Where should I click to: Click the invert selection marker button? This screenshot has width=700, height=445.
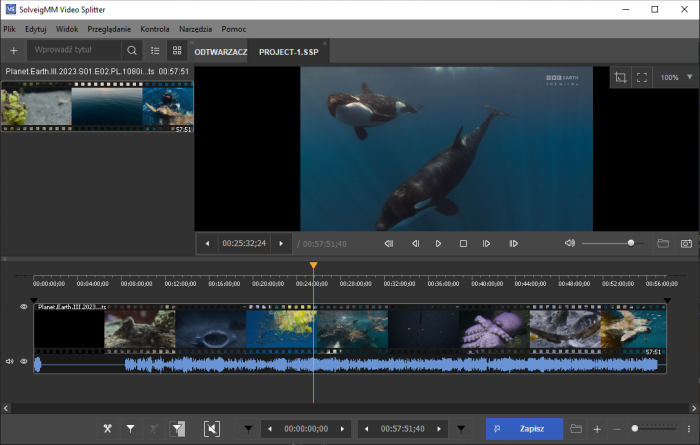pos(177,429)
